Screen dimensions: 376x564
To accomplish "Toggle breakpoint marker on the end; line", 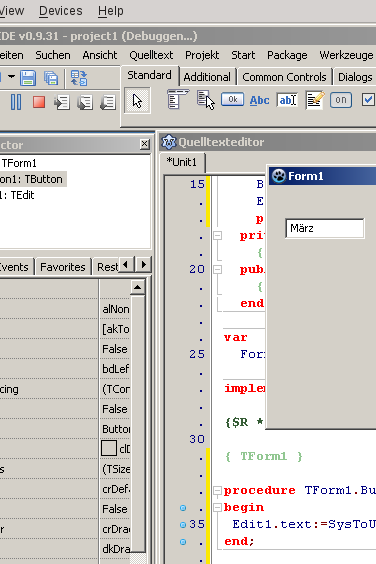I will (x=183, y=542).
